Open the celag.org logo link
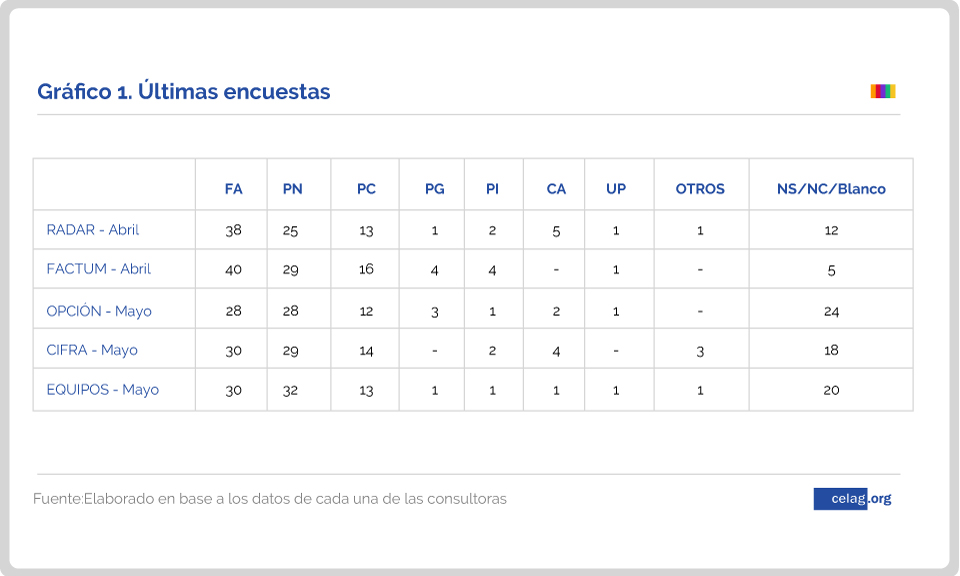Viewport: 960px width, 576px height. click(x=853, y=498)
